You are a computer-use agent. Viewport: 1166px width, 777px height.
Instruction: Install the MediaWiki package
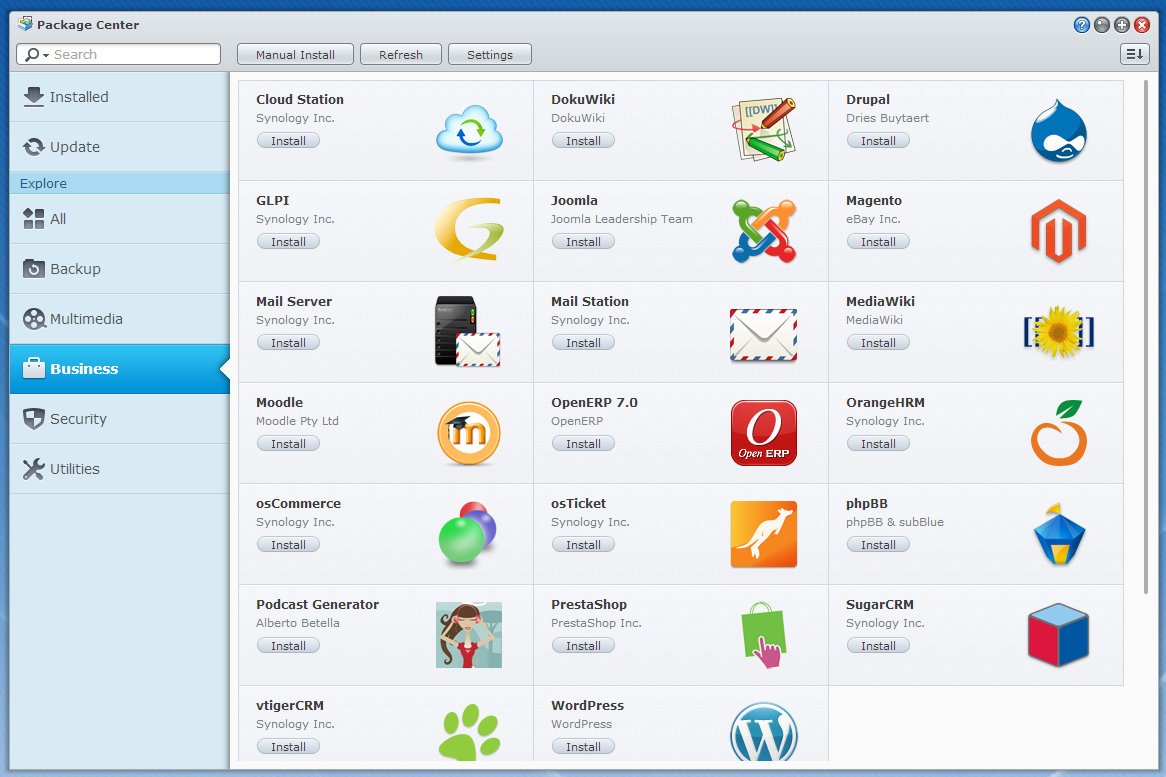[x=878, y=343]
